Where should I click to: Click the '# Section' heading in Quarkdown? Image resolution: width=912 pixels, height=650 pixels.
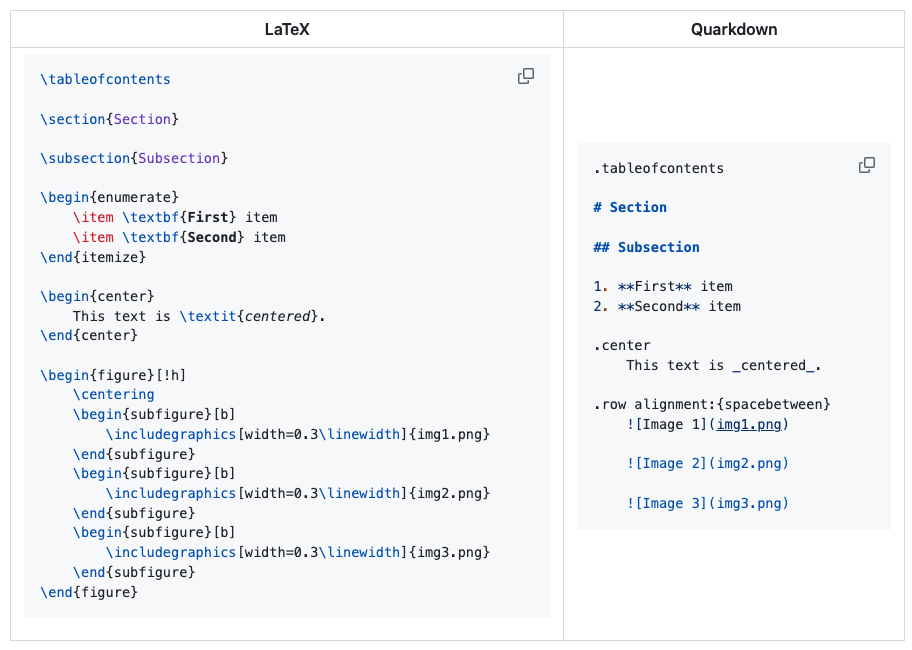pyautogui.click(x=630, y=207)
